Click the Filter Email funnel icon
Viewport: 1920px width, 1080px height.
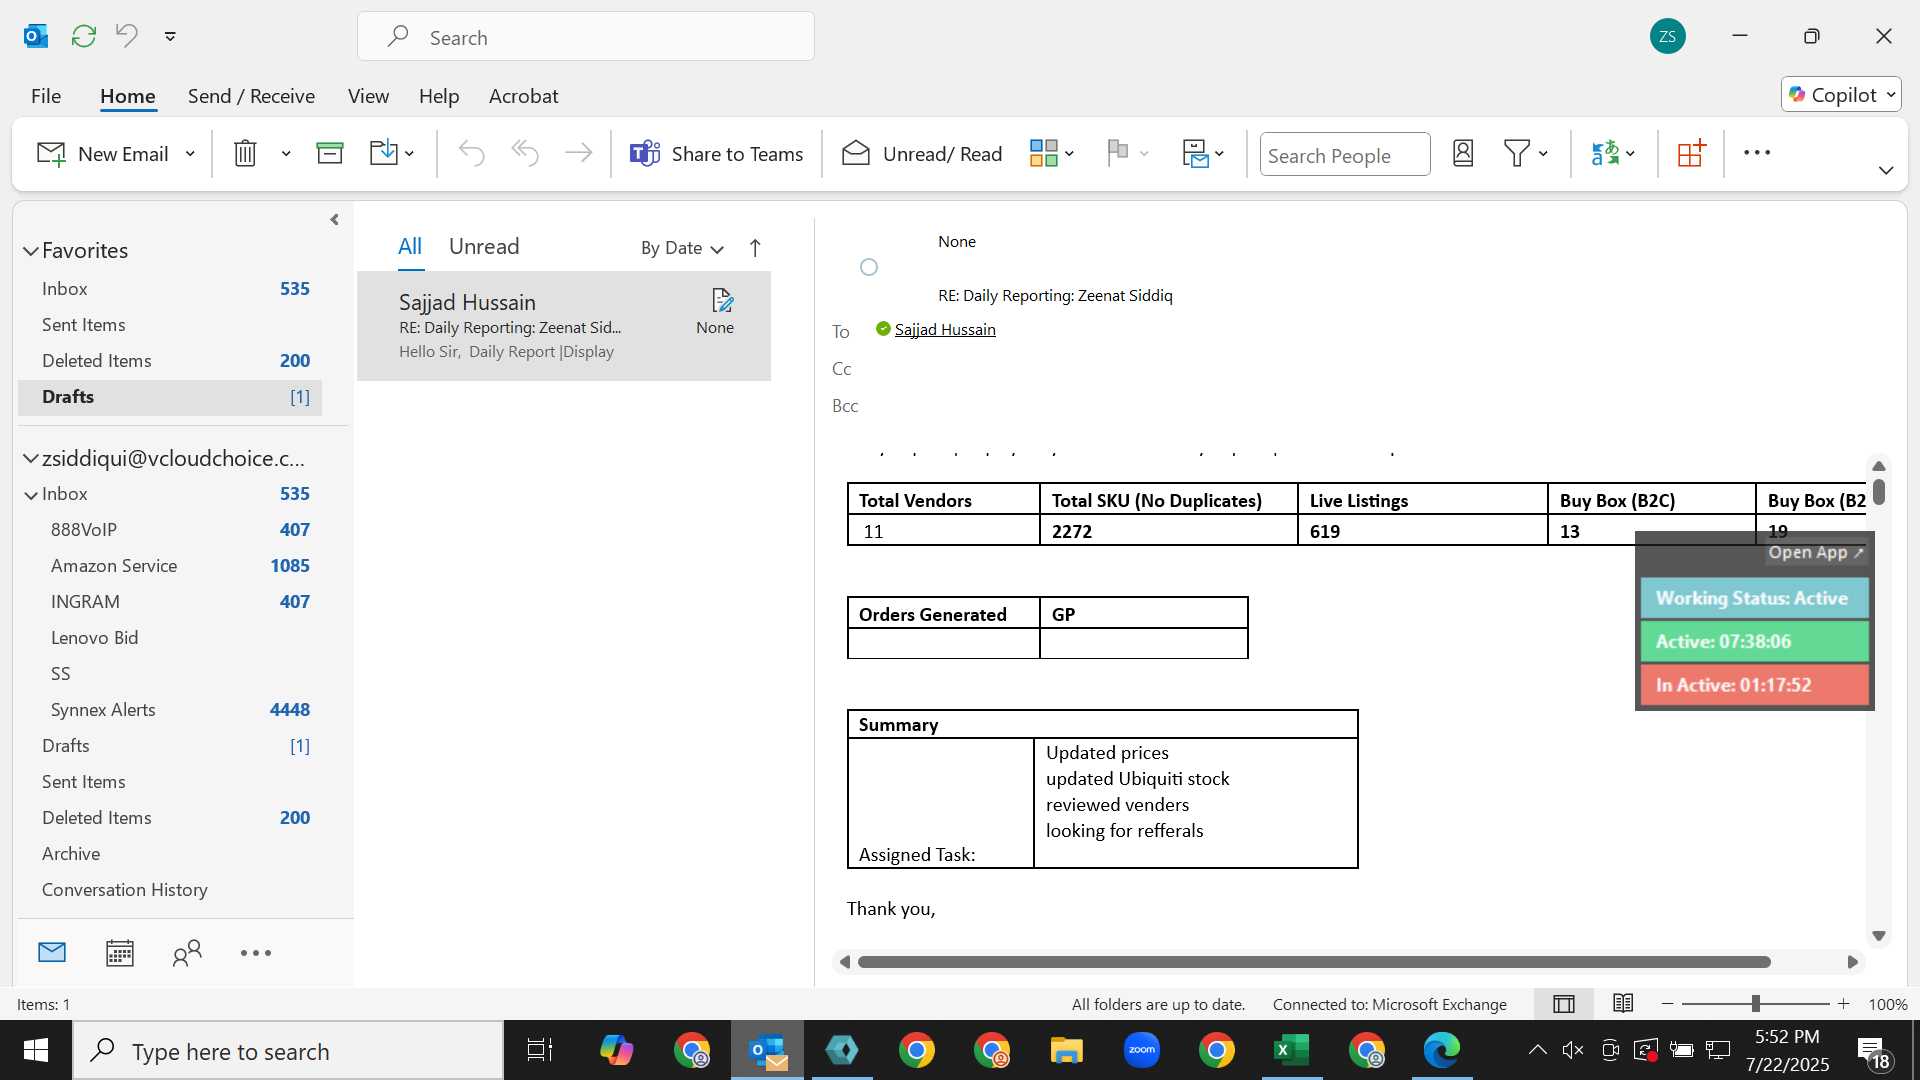point(1516,153)
